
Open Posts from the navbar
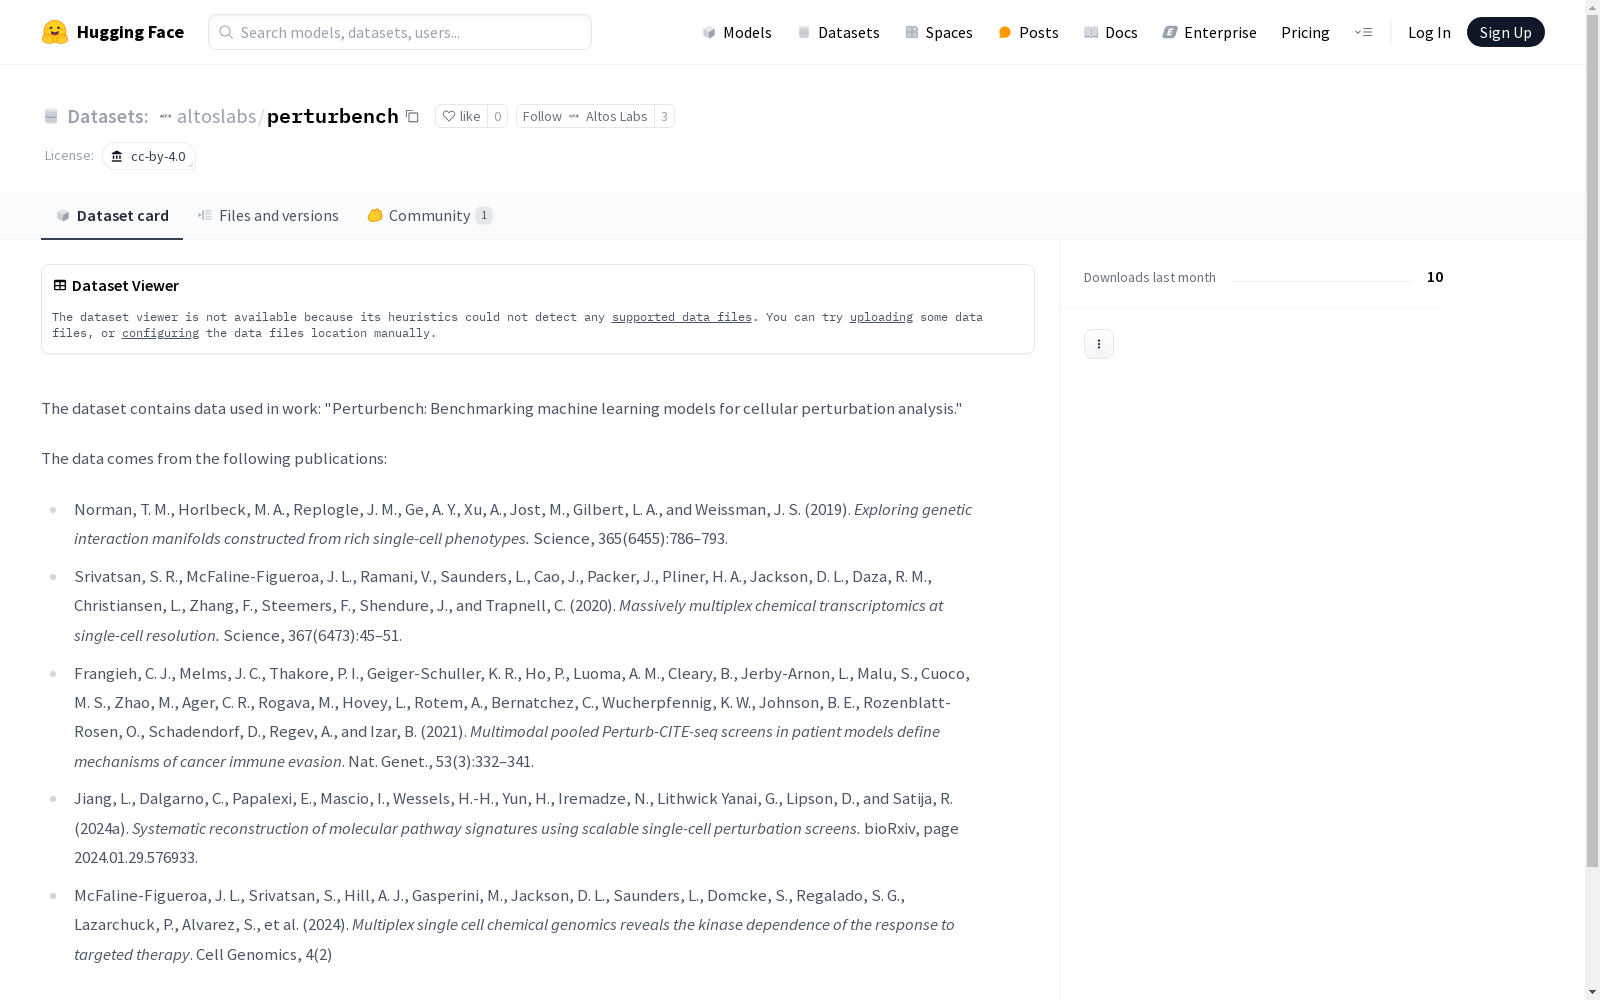pos(1028,32)
